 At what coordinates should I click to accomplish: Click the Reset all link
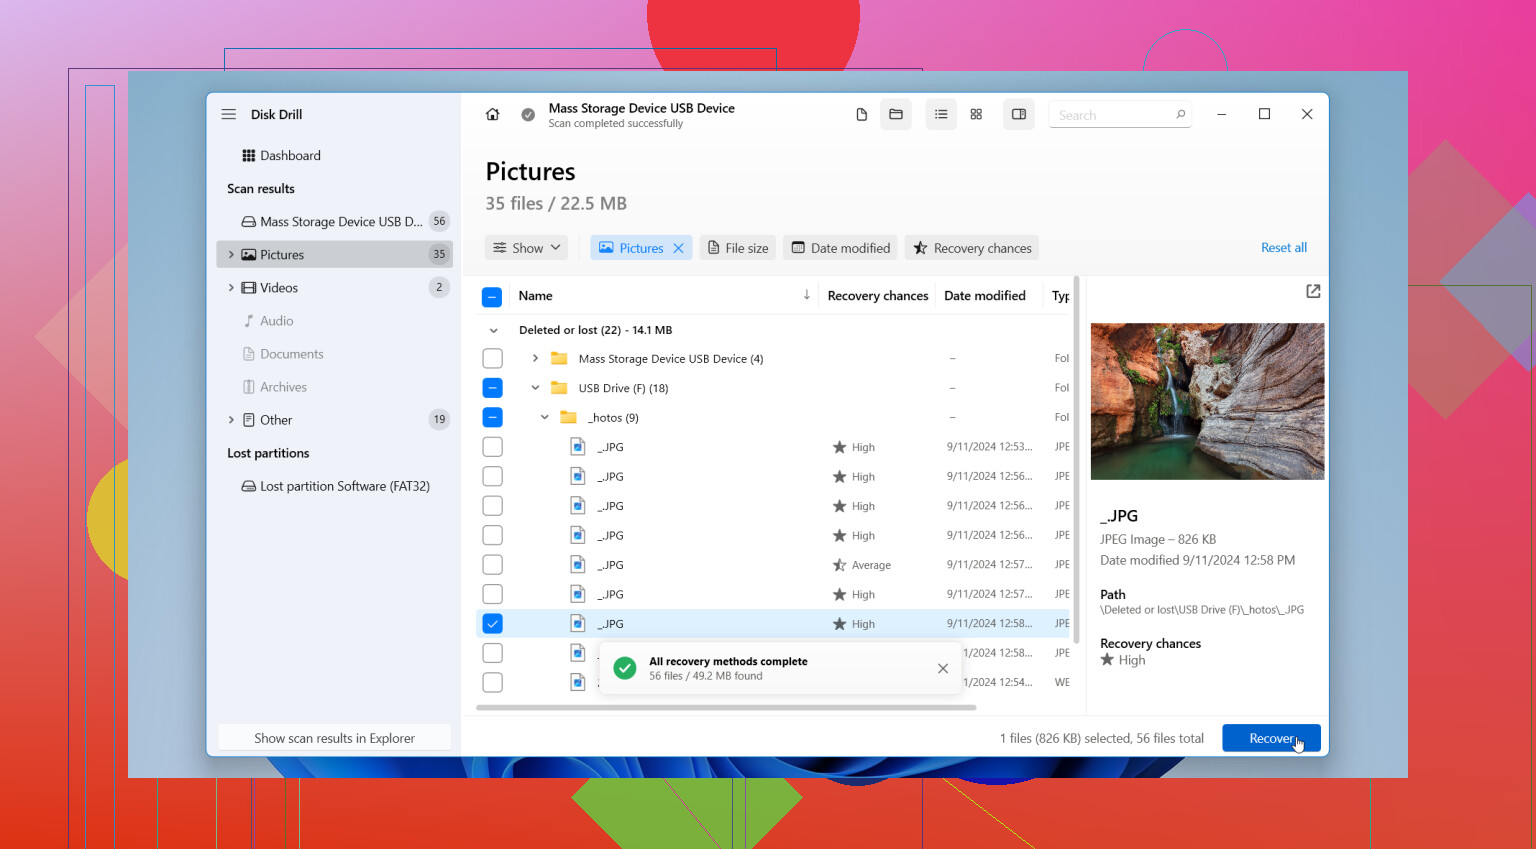[1284, 247]
